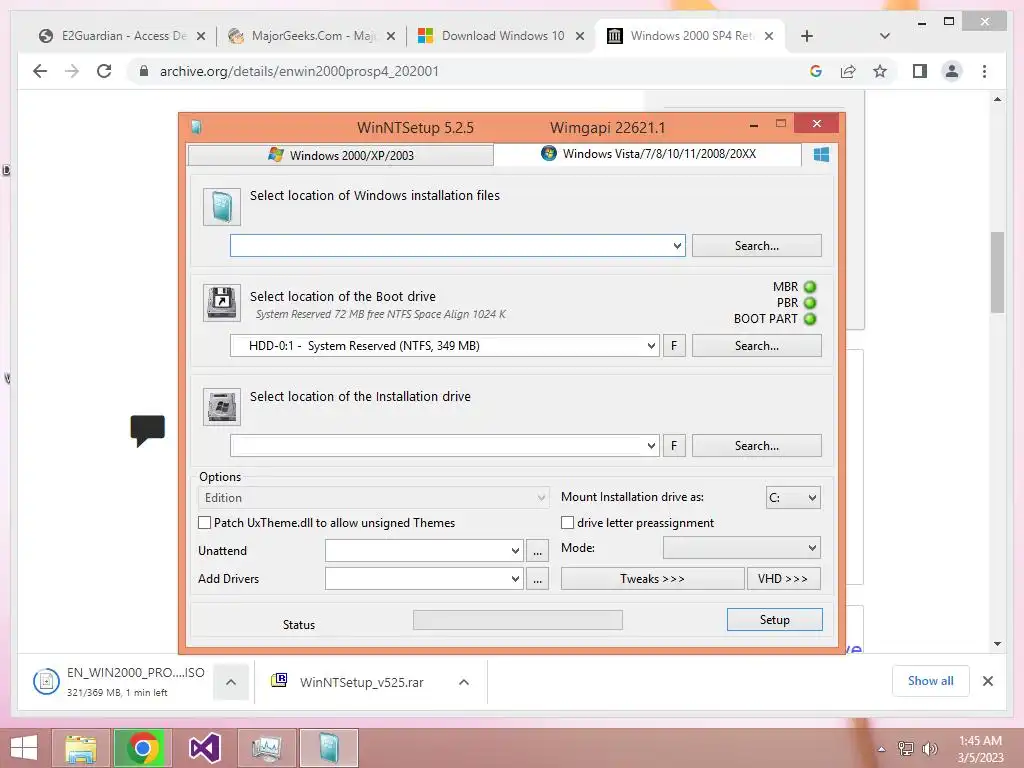Click the volume speaker tray icon

click(x=929, y=748)
